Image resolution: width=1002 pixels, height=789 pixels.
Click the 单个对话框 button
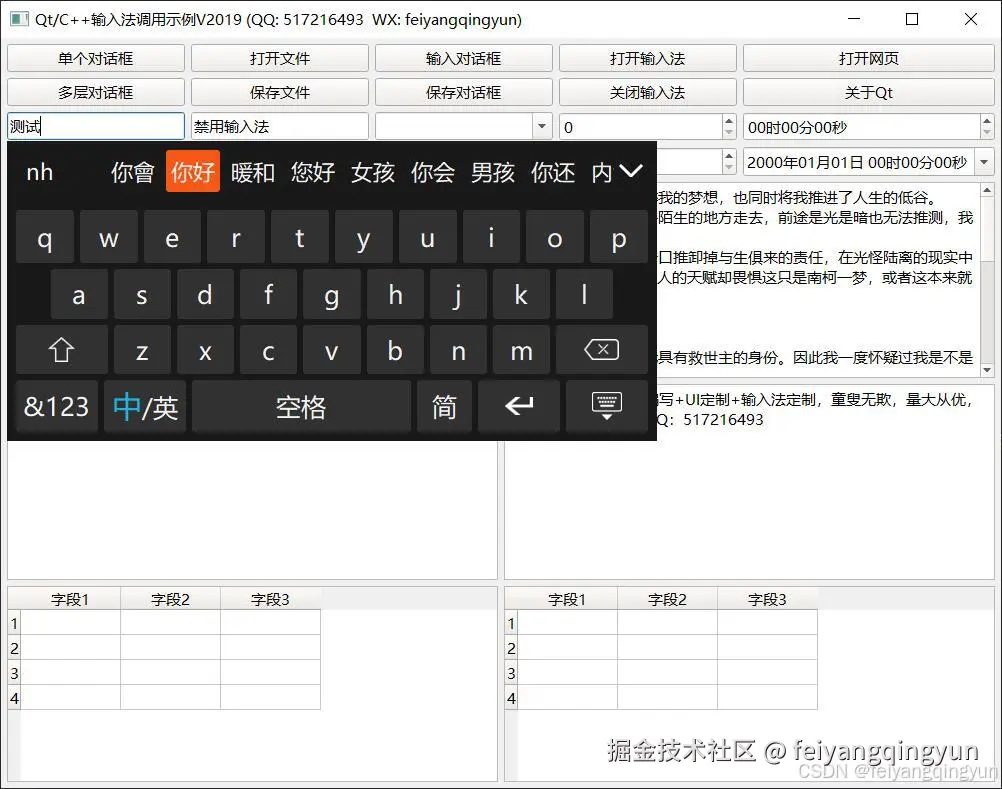point(96,58)
